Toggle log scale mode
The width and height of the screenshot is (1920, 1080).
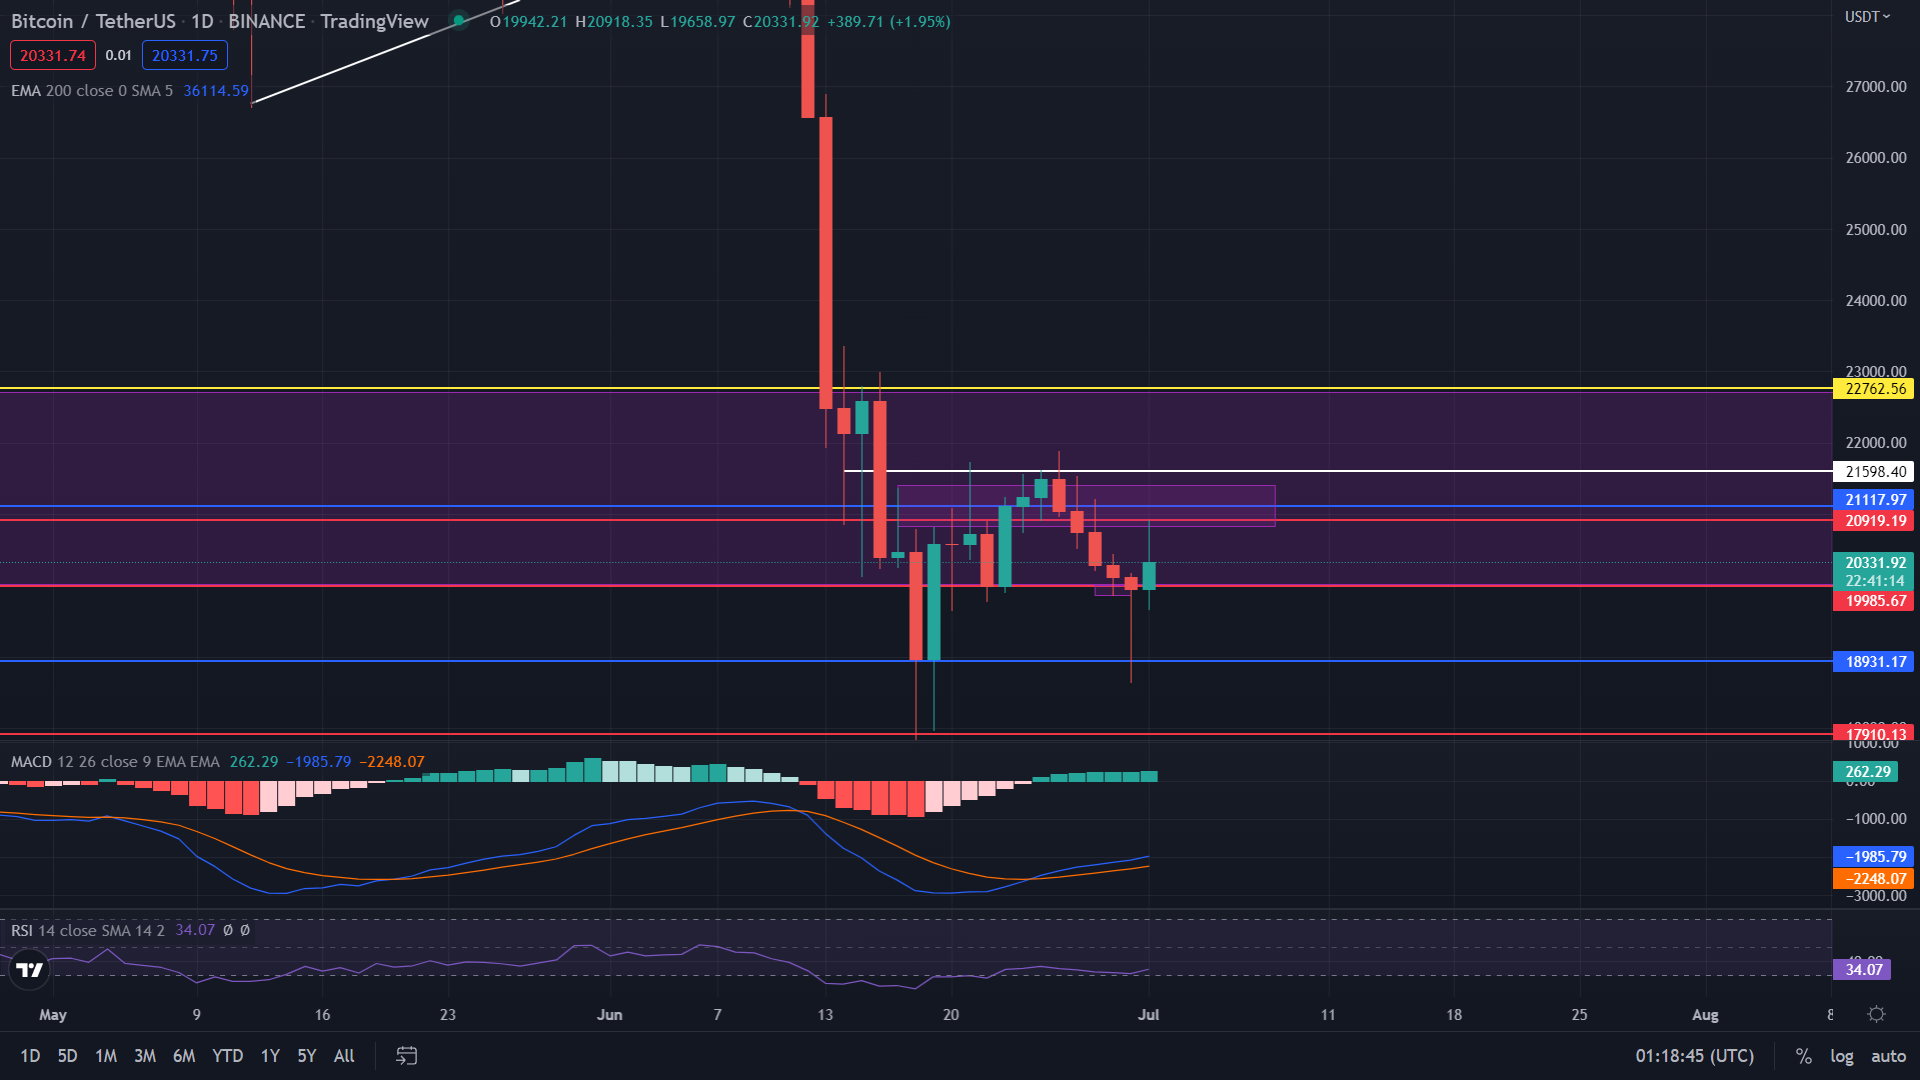tap(1841, 1056)
